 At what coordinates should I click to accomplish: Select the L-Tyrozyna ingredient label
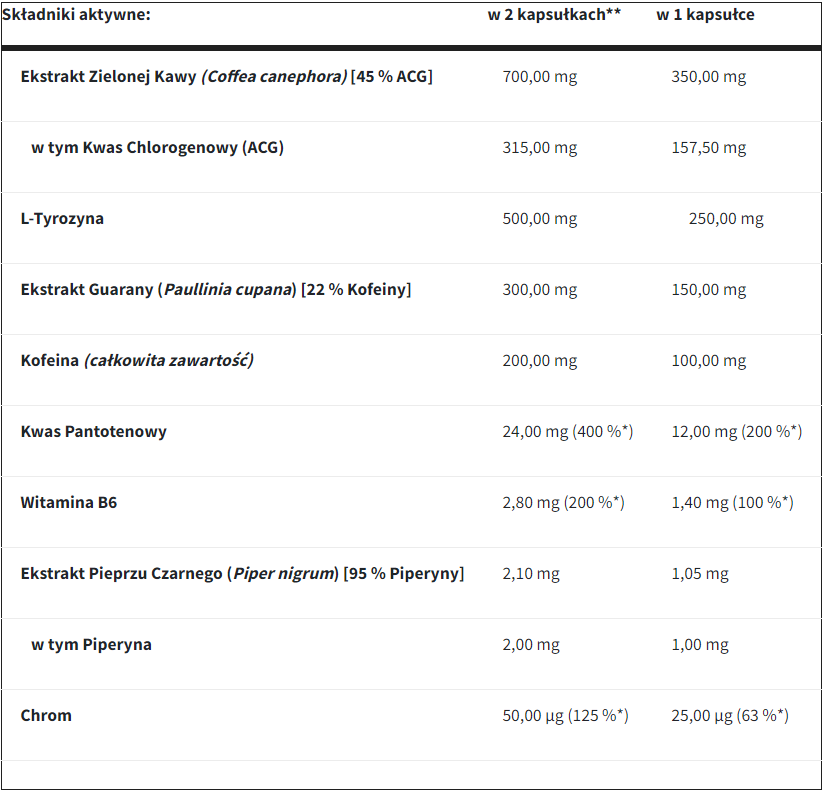click(62, 219)
